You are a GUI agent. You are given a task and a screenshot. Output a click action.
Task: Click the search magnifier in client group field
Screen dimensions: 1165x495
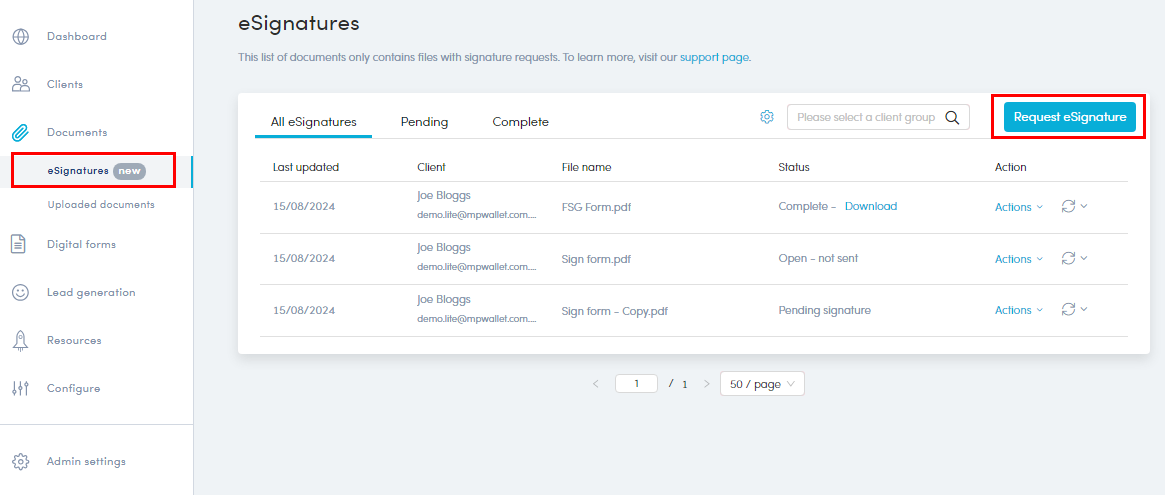point(952,117)
